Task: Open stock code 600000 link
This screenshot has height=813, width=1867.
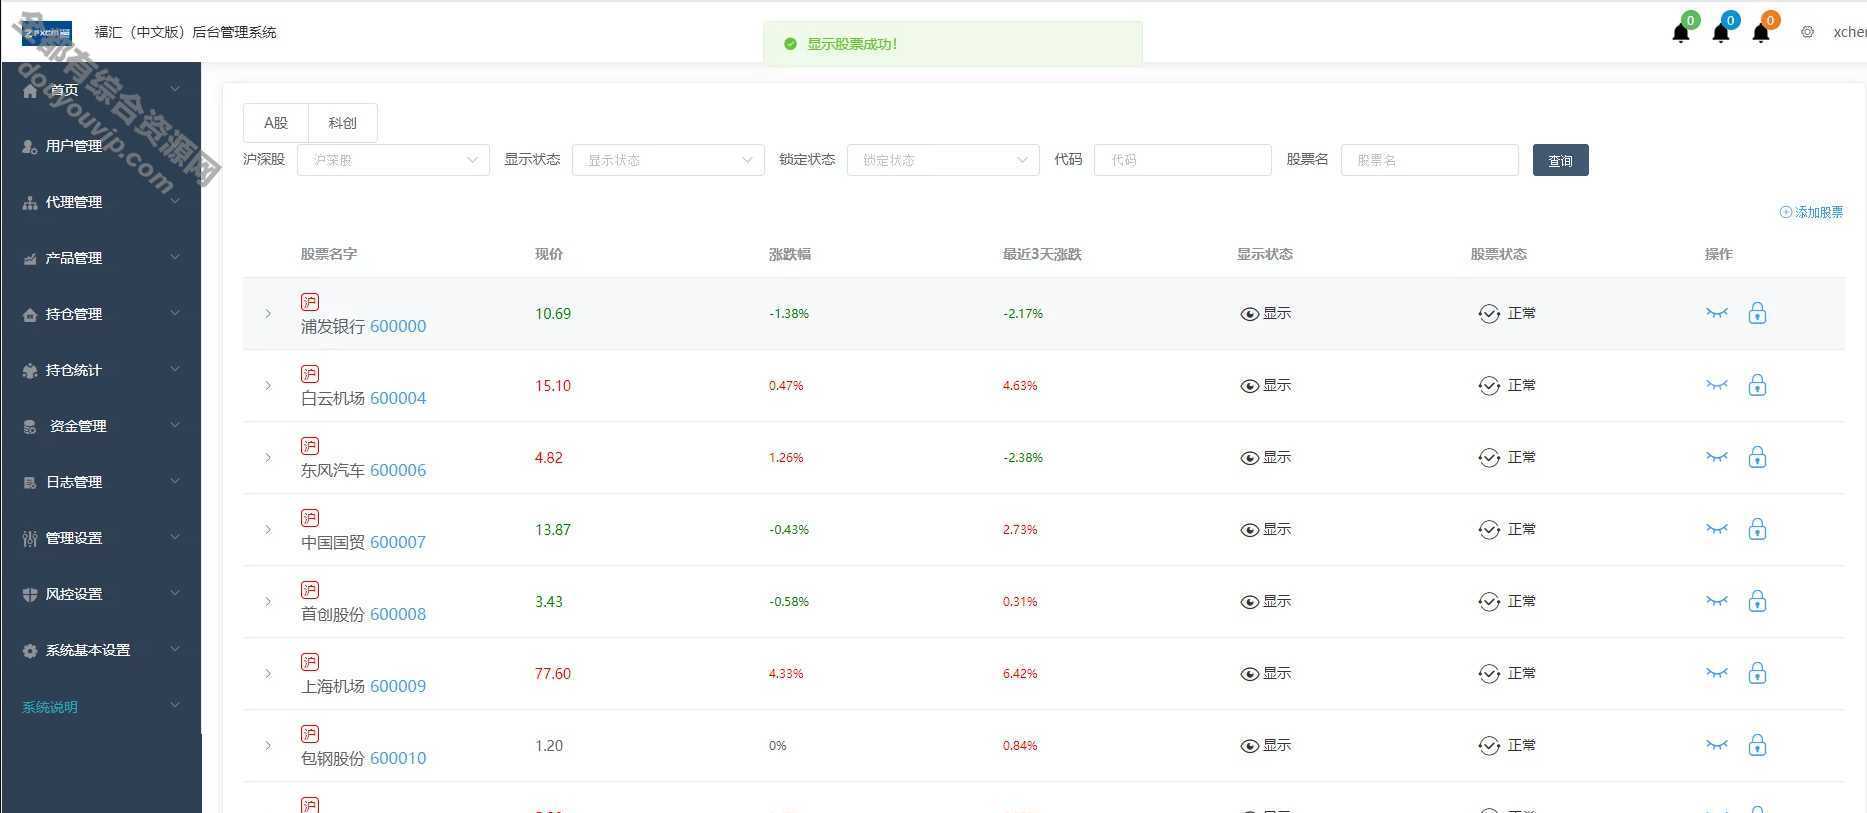Action: click(398, 326)
